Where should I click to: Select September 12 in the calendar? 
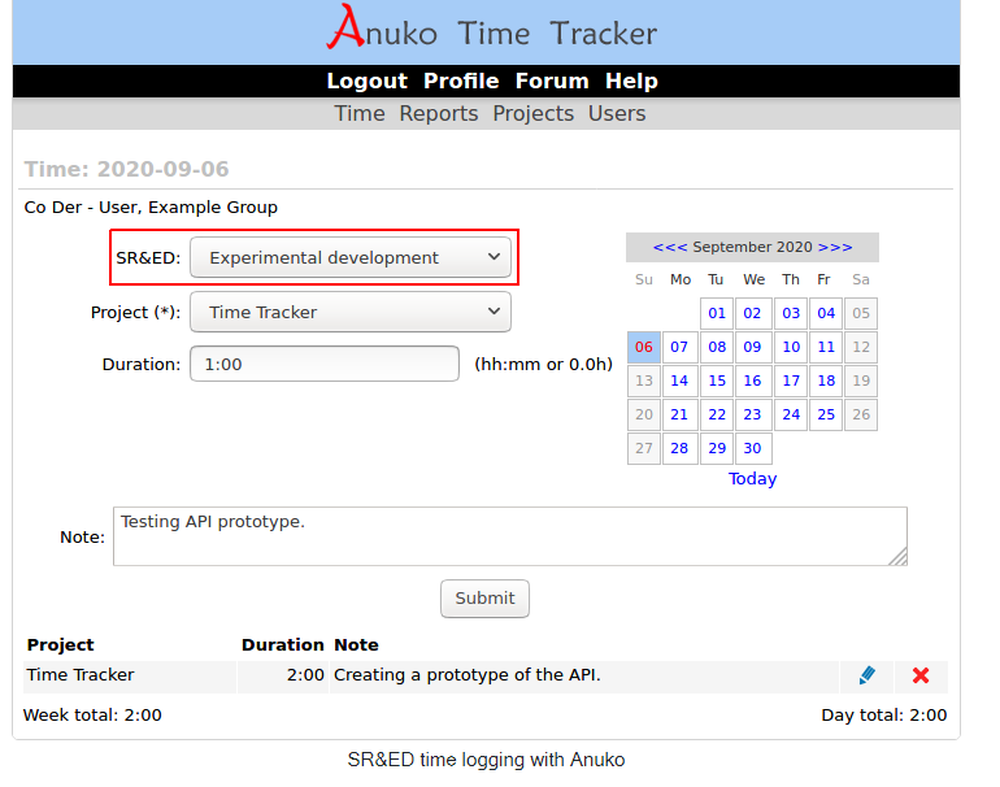click(x=861, y=347)
